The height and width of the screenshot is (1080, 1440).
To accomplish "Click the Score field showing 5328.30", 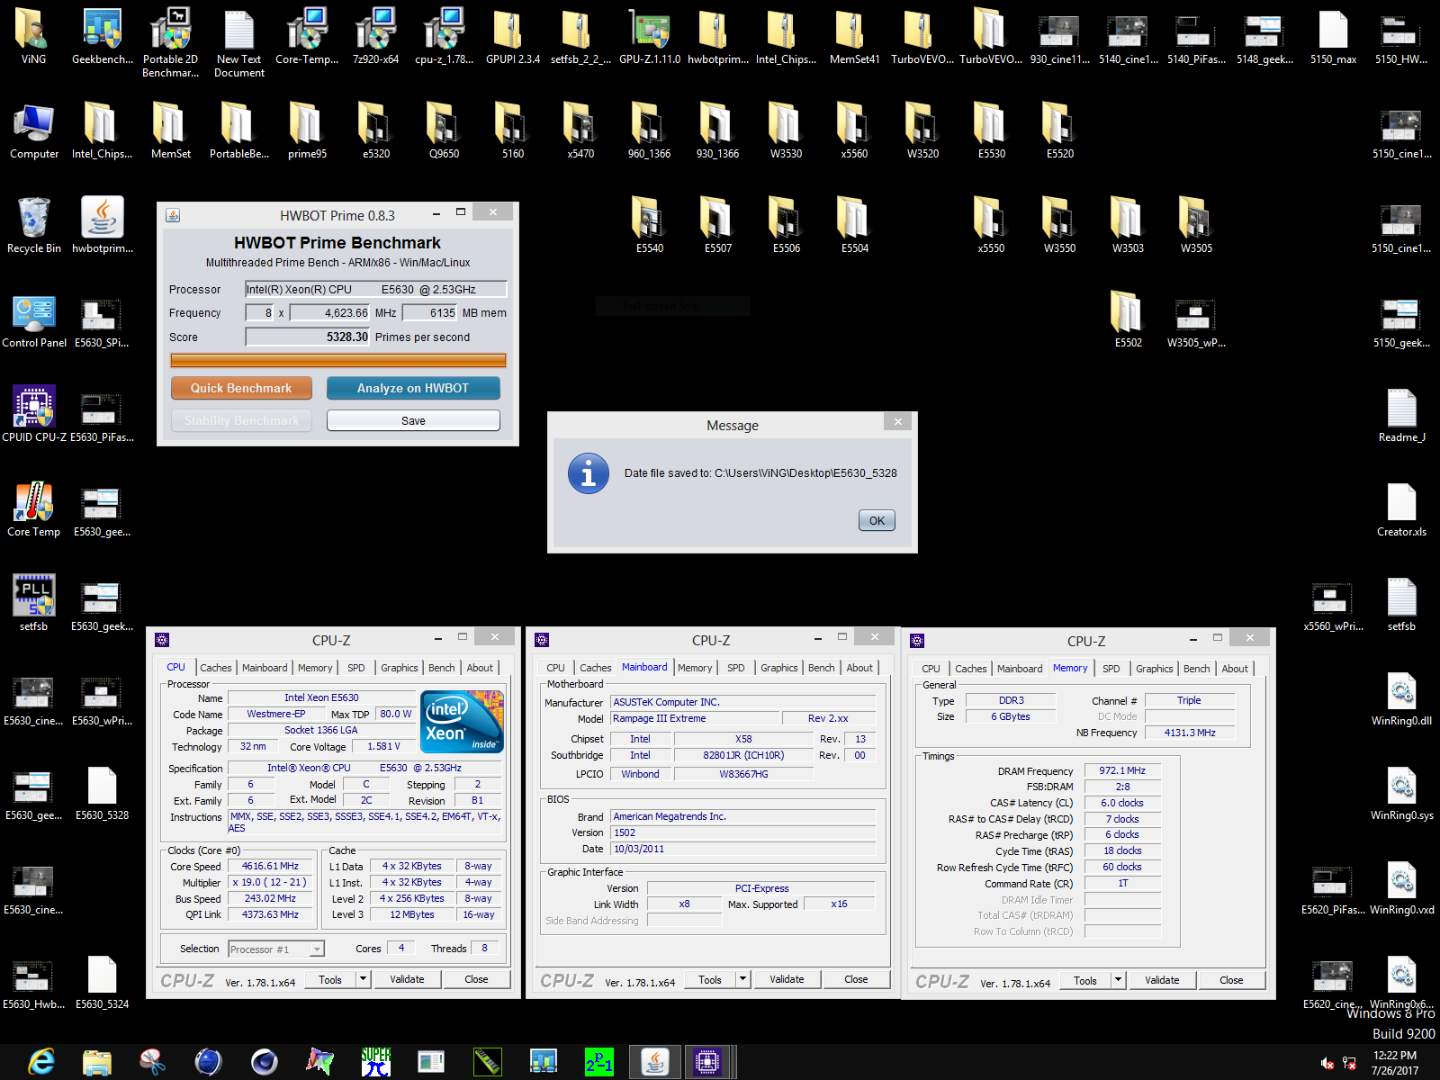I will pos(308,337).
